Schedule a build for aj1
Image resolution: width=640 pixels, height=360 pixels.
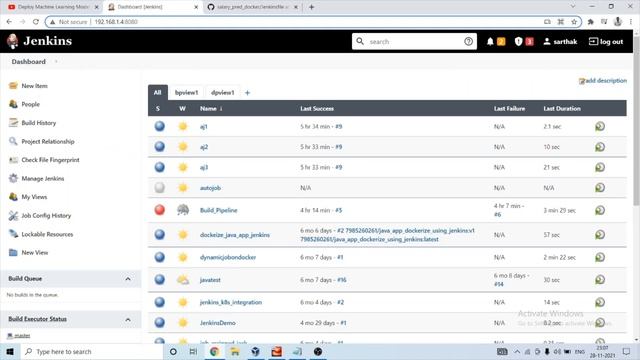click(x=600, y=127)
